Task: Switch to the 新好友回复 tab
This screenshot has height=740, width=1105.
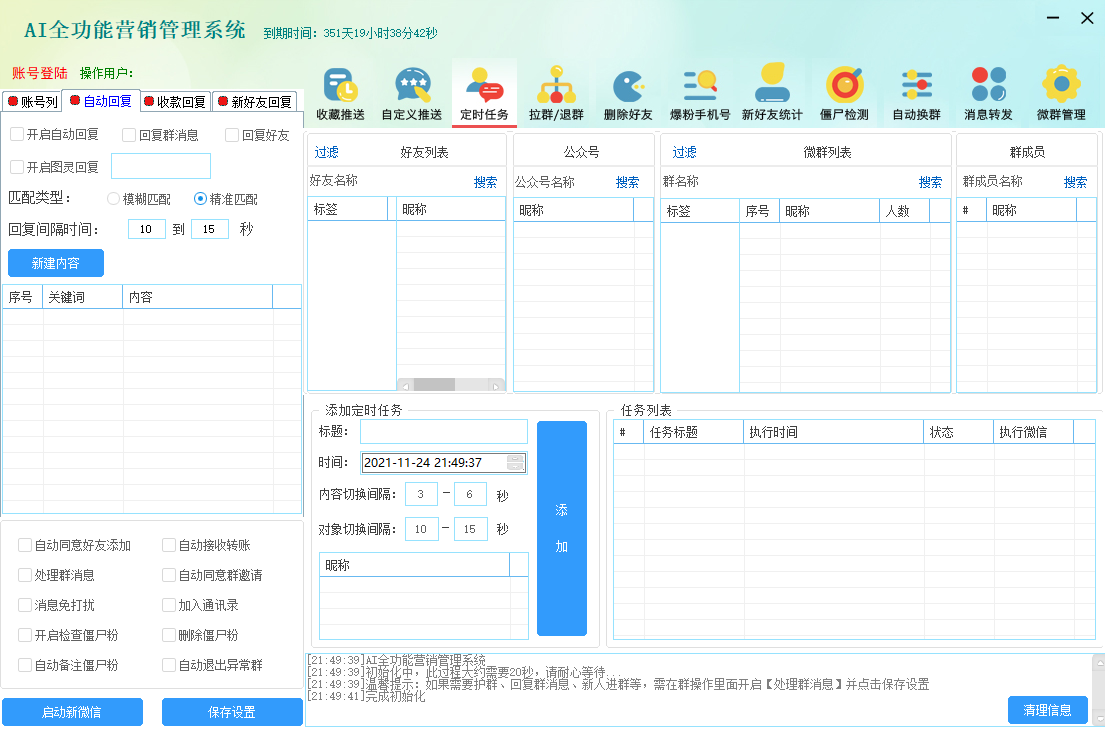Action: tap(254, 102)
